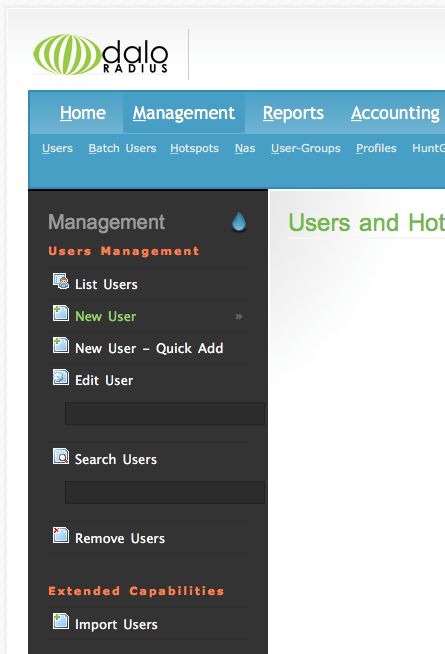The image size is (445, 654).
Task: Click the List Users icon
Action: pos(61,282)
